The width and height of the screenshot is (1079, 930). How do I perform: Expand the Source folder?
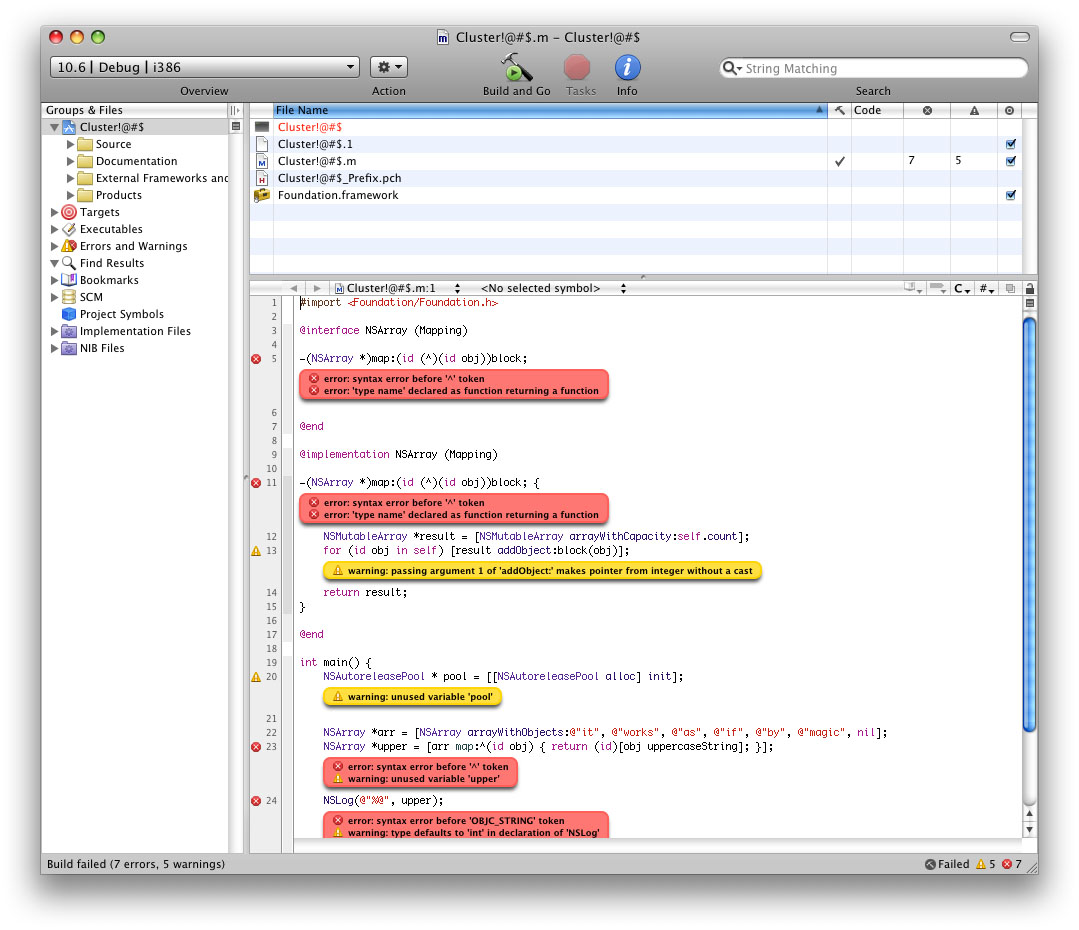tap(70, 145)
